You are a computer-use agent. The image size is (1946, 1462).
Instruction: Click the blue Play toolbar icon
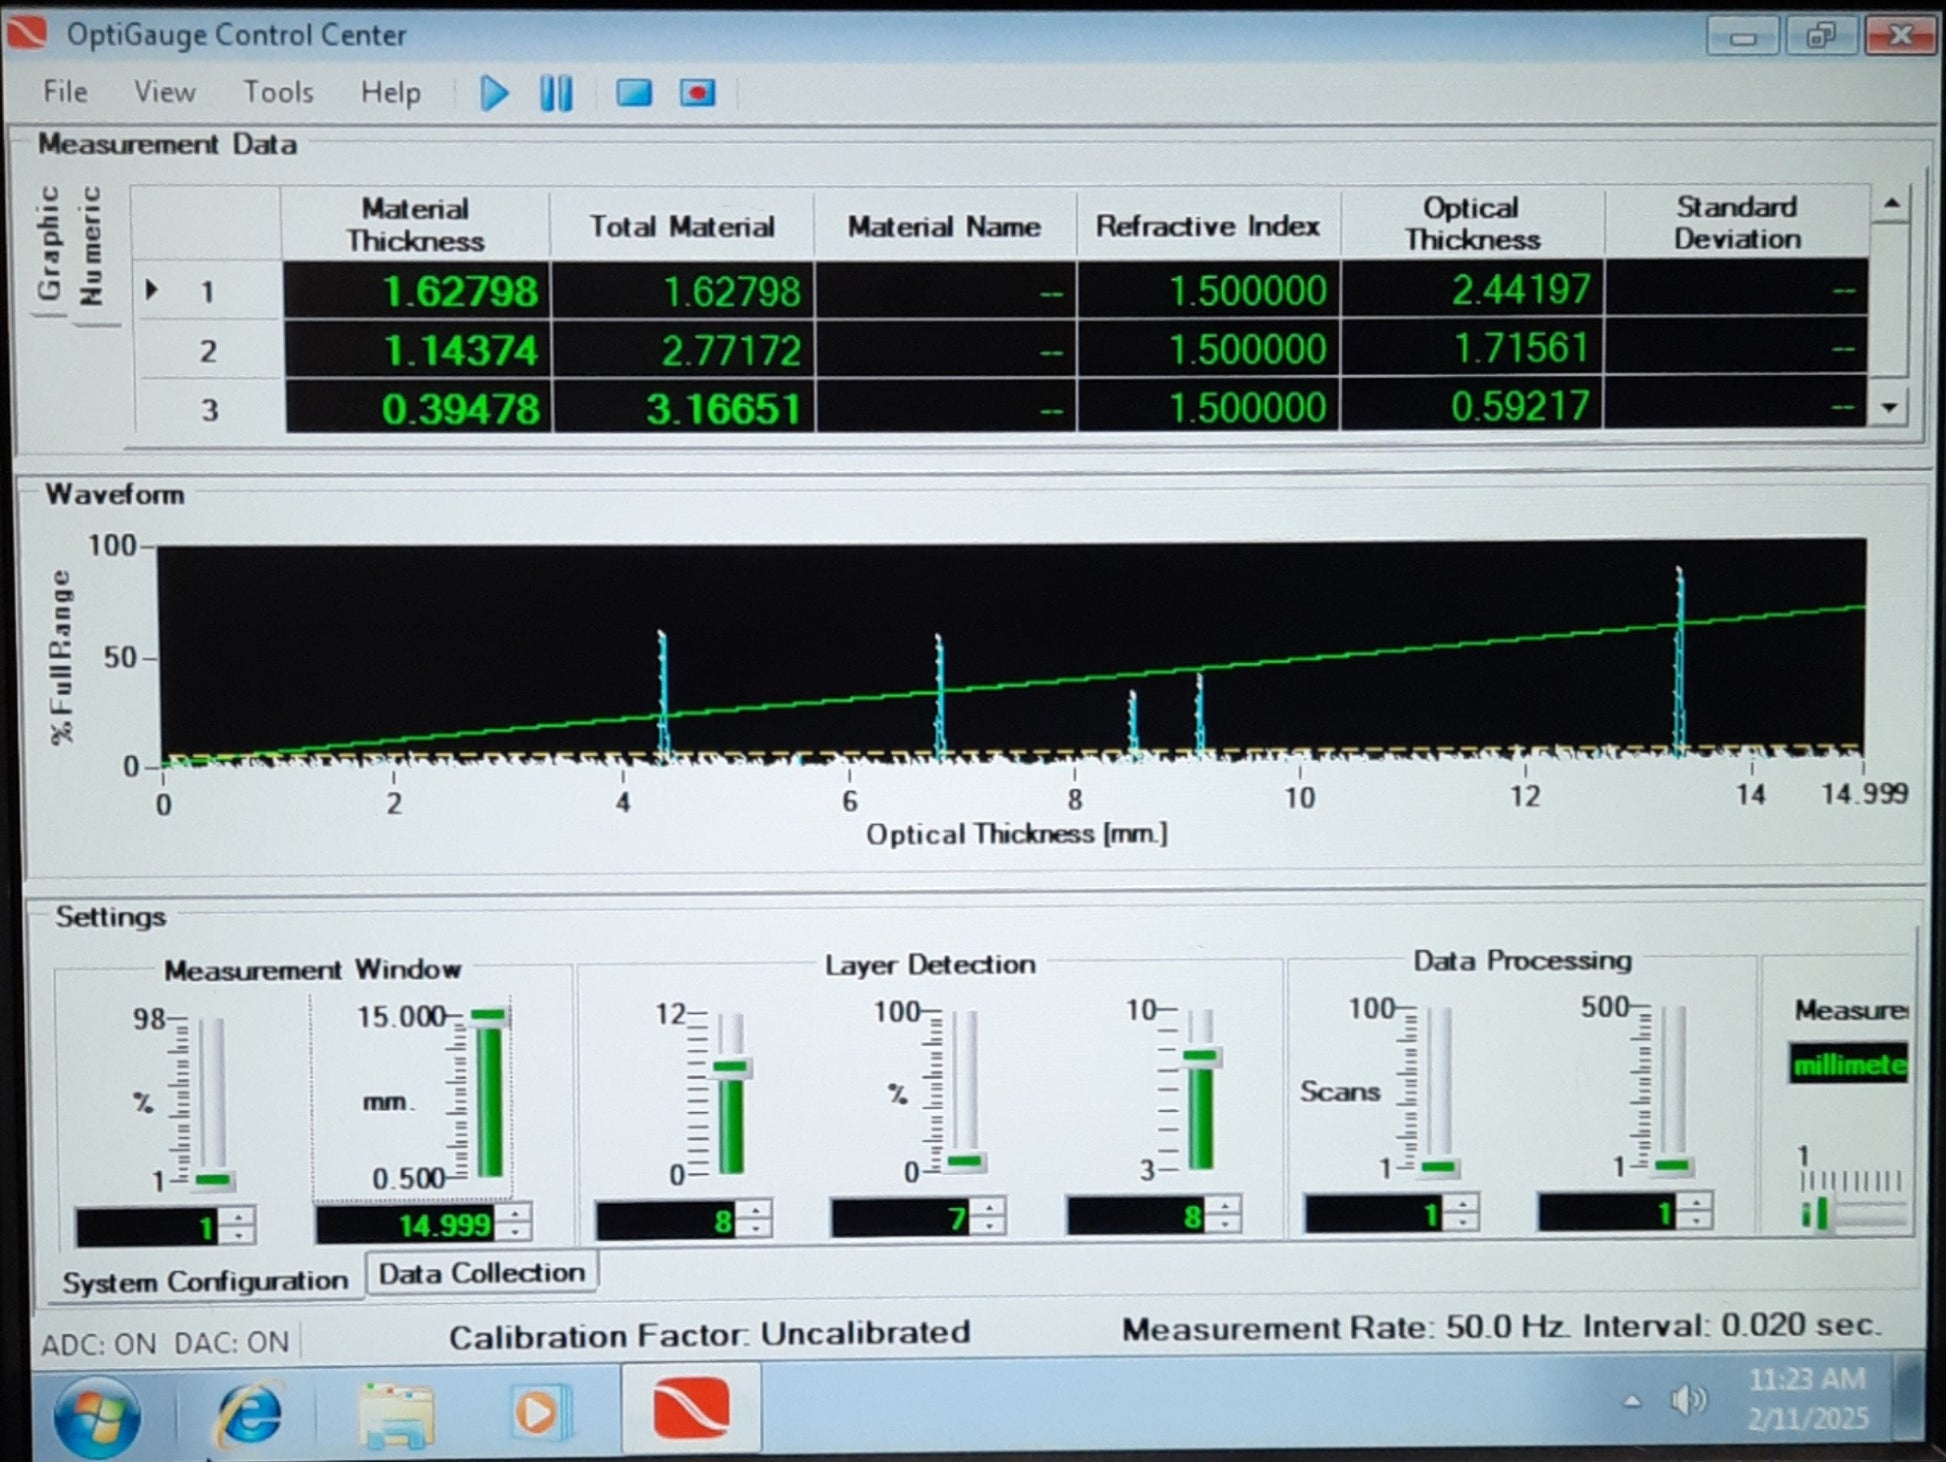494,93
